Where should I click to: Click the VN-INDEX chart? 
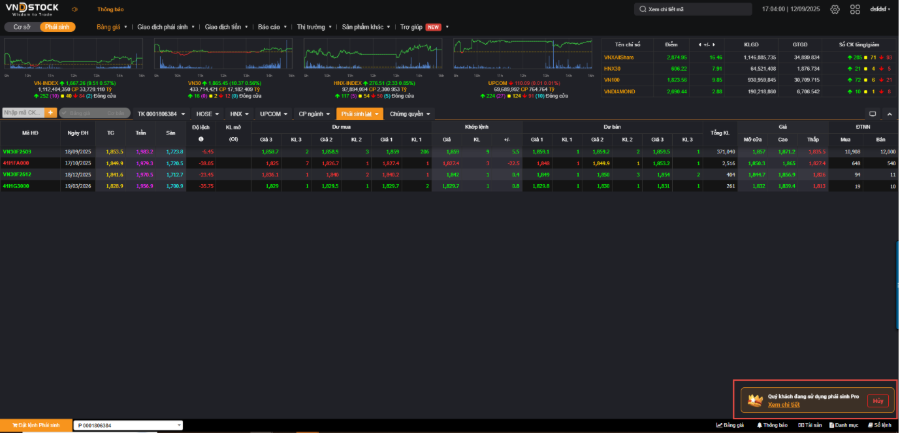[x=73, y=54]
